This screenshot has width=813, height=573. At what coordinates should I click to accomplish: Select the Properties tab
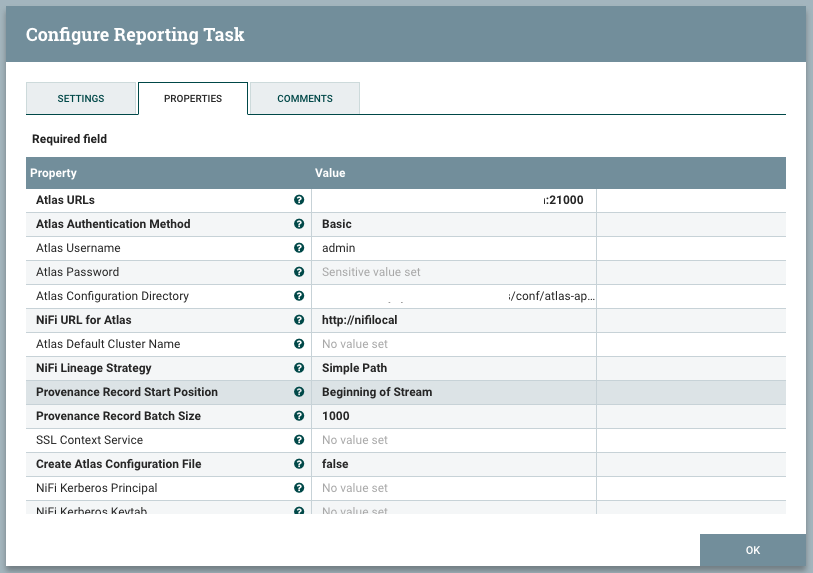point(193,99)
